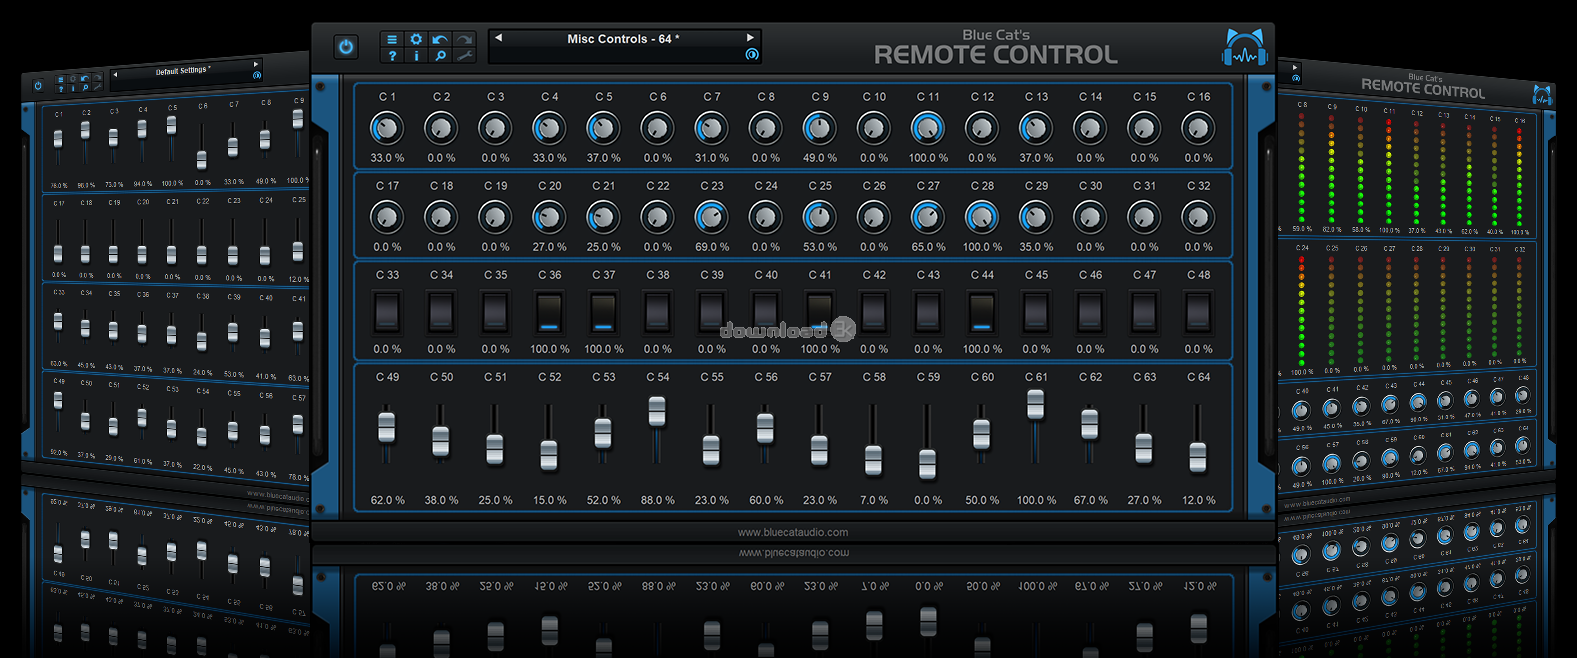Image resolution: width=1577 pixels, height=658 pixels.
Task: Click the '7.0 %' value under fader C 58
Action: tap(874, 500)
